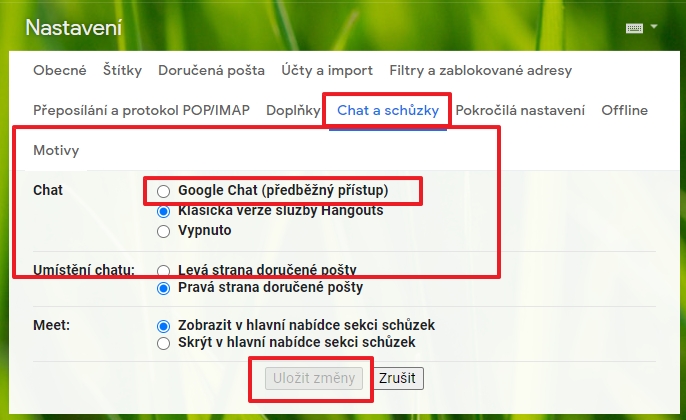The height and width of the screenshot is (420, 686).
Task: Click the Uložit změny button
Action: [x=314, y=378]
